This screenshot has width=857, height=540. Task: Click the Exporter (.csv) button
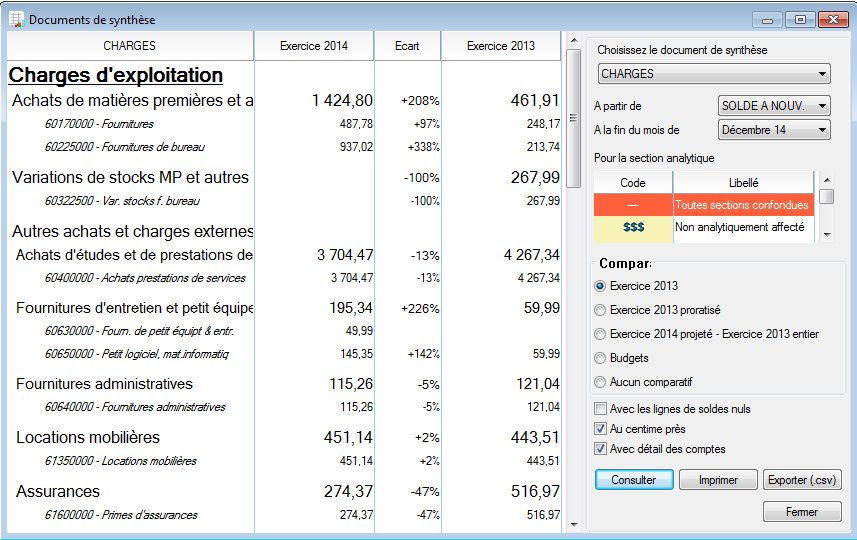pos(802,480)
